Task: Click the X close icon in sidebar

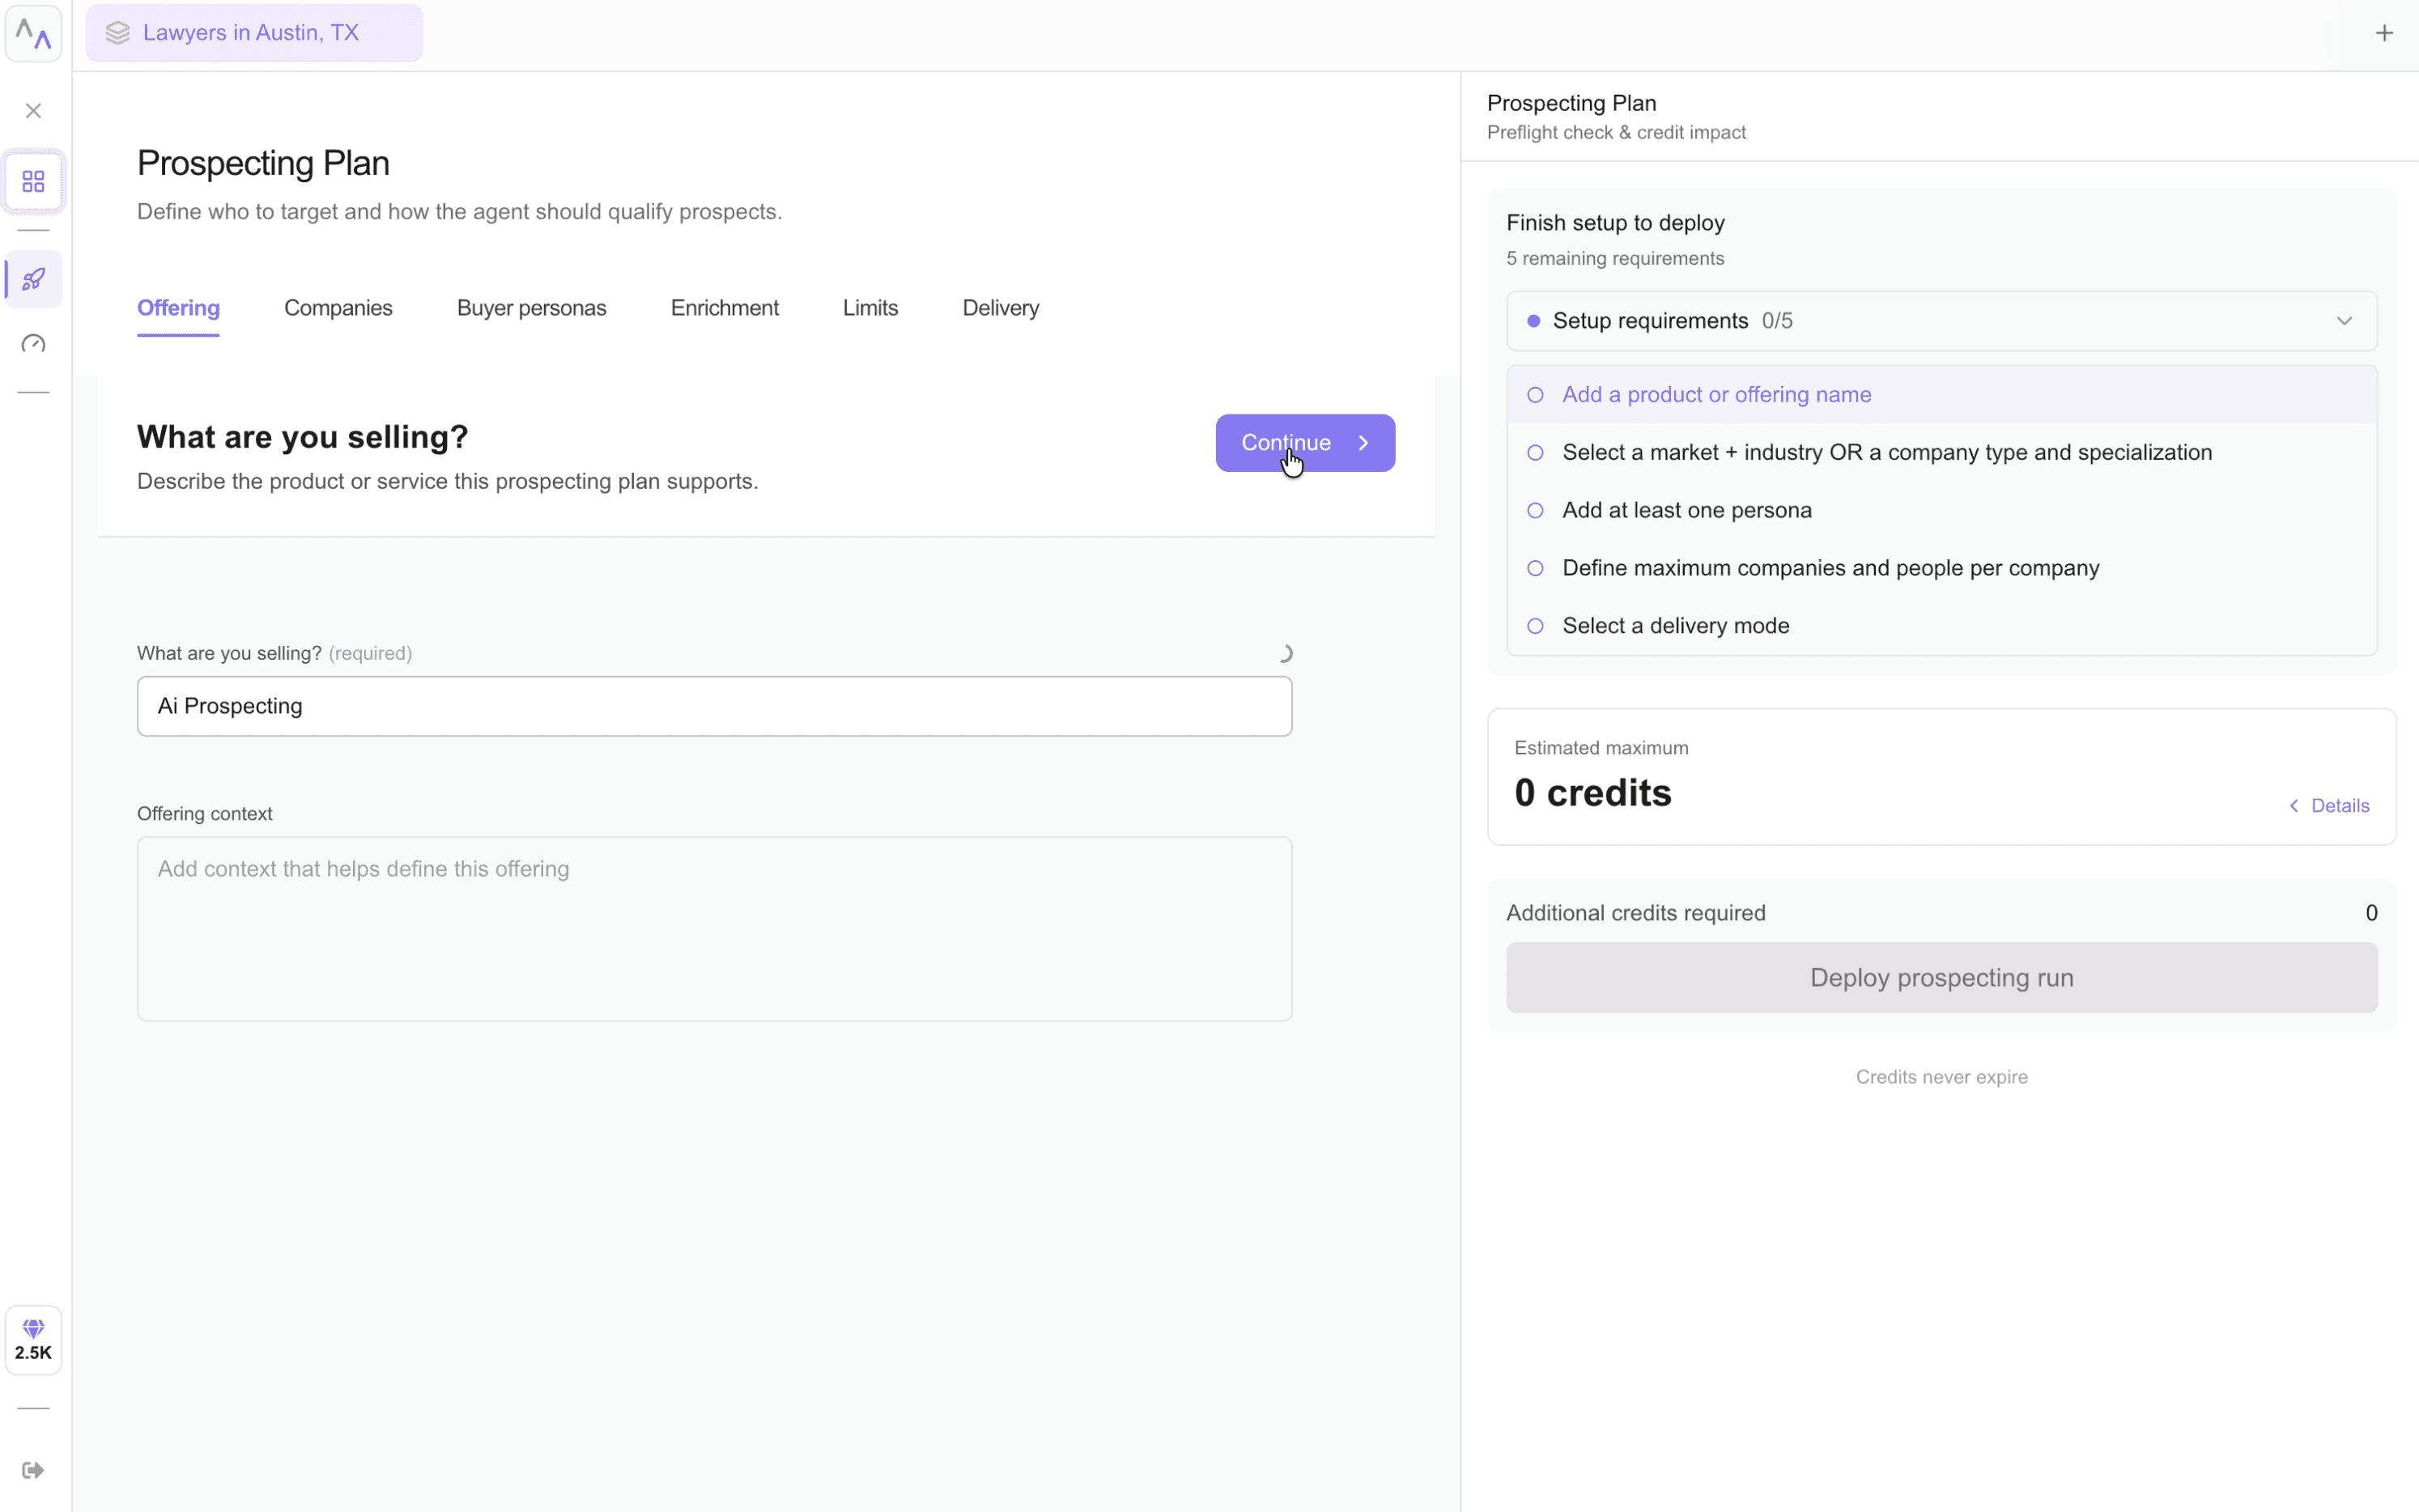Action: pos(33,111)
